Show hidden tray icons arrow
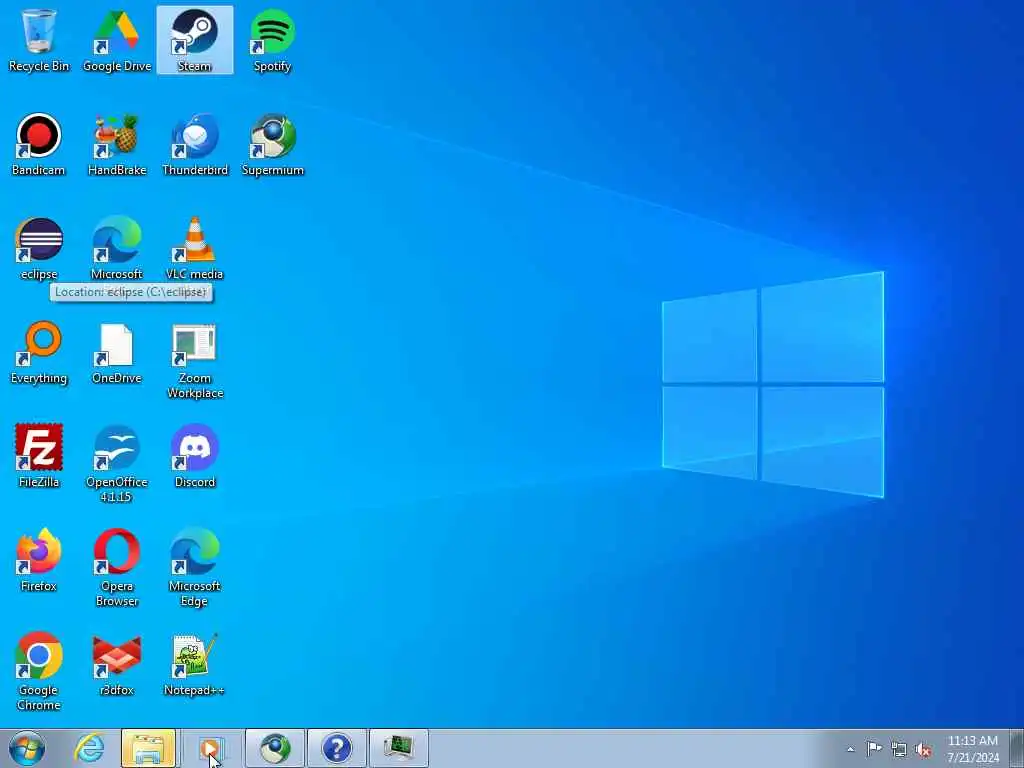 point(850,749)
